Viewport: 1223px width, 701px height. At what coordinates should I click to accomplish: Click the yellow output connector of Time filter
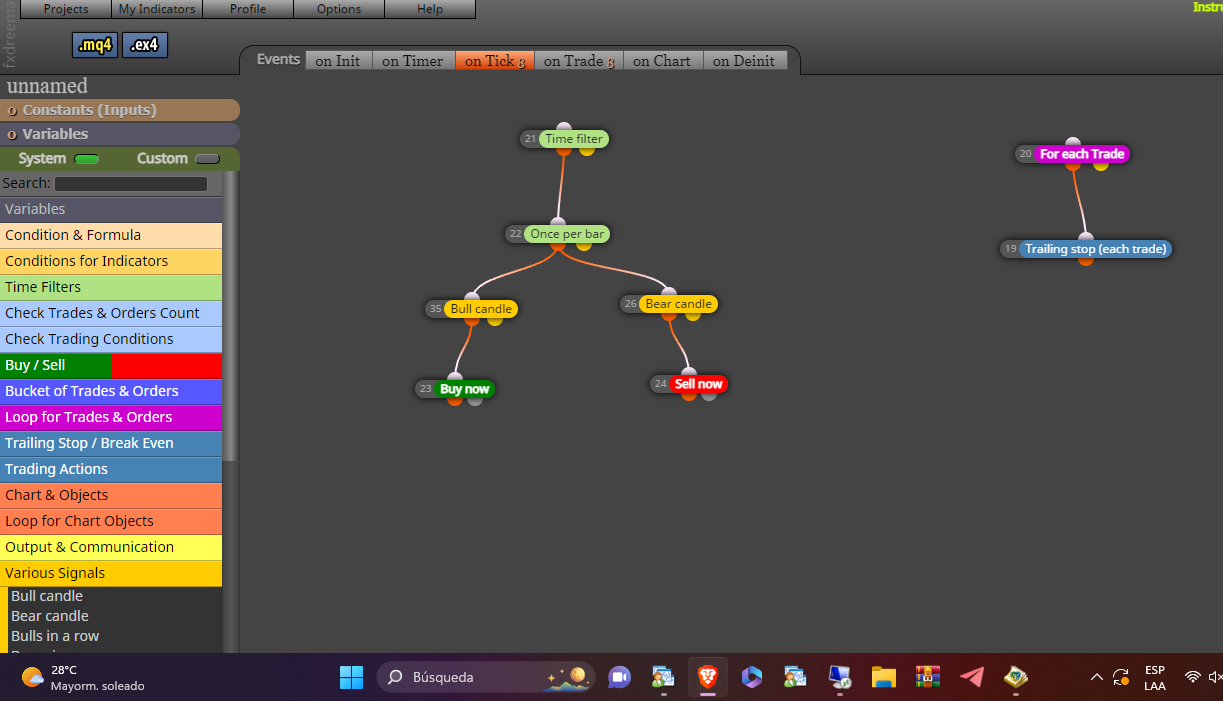pos(586,150)
